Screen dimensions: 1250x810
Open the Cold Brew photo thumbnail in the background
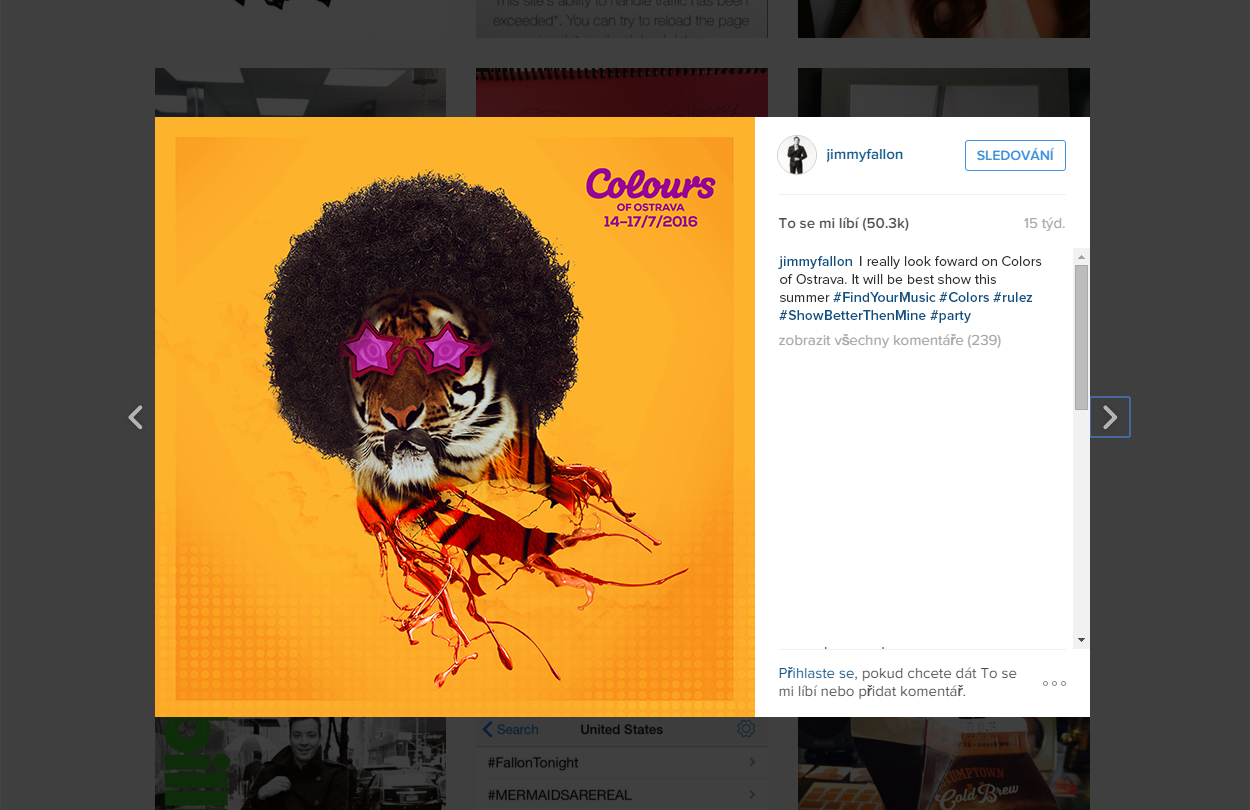944,763
